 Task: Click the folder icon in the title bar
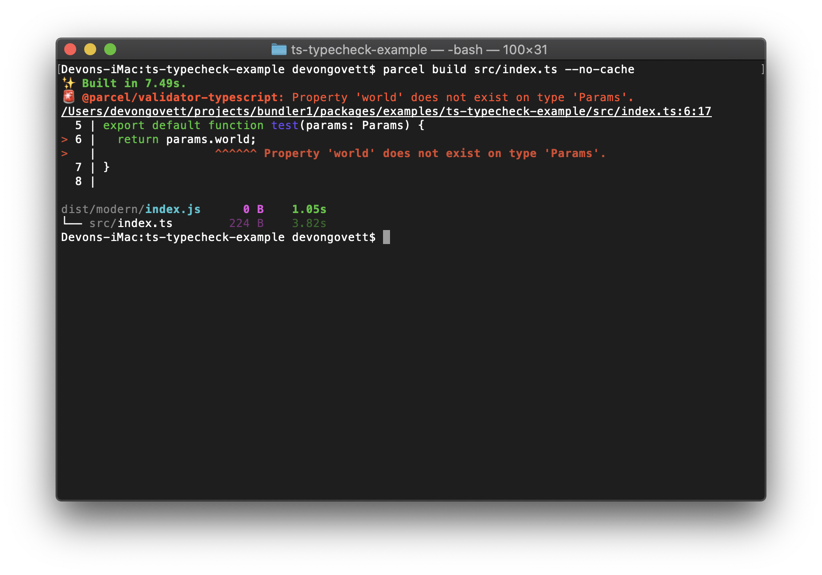279,49
